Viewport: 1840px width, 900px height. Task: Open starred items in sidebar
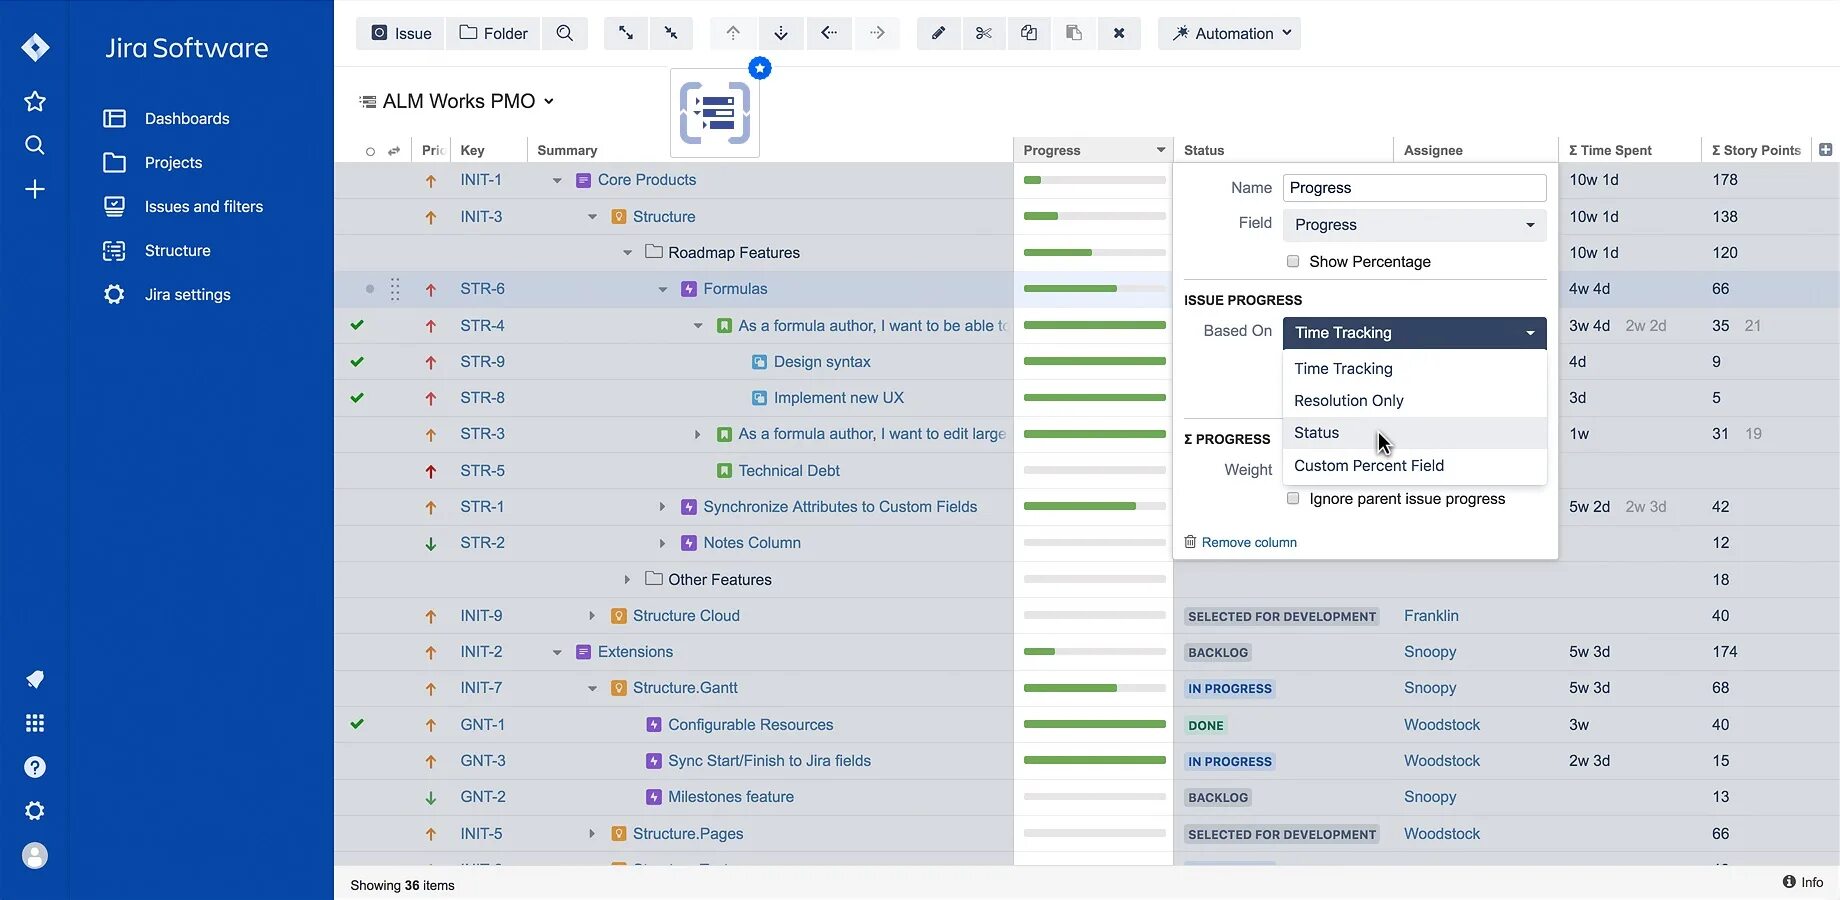(x=35, y=101)
